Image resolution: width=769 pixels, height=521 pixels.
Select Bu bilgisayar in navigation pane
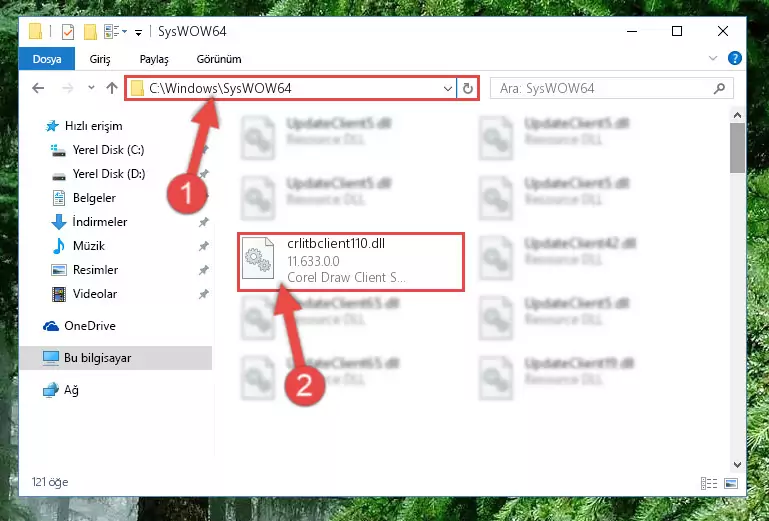click(x=116, y=358)
